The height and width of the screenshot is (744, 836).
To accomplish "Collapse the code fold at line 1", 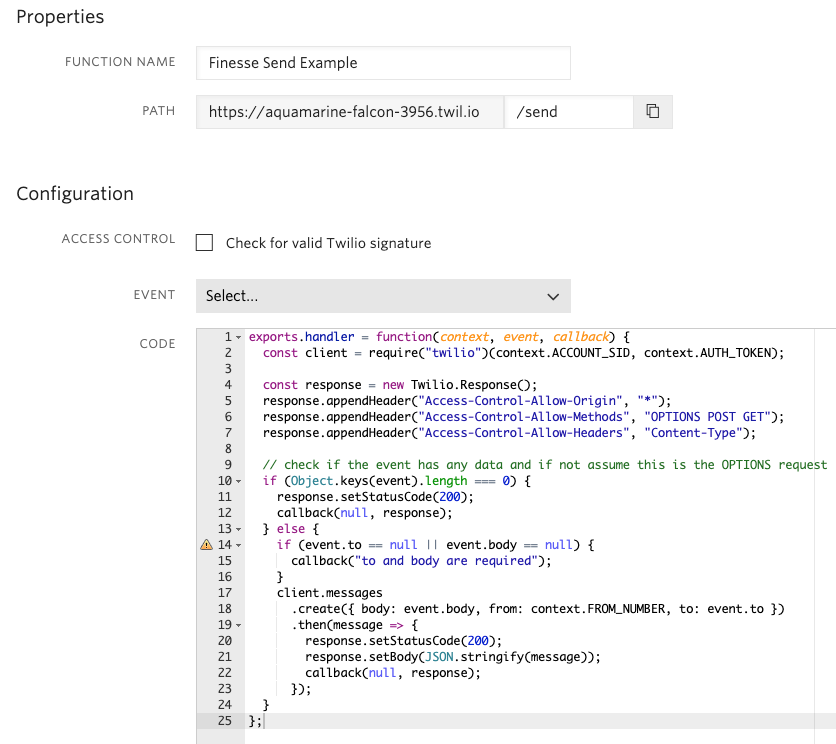I will pyautogui.click(x=238, y=338).
